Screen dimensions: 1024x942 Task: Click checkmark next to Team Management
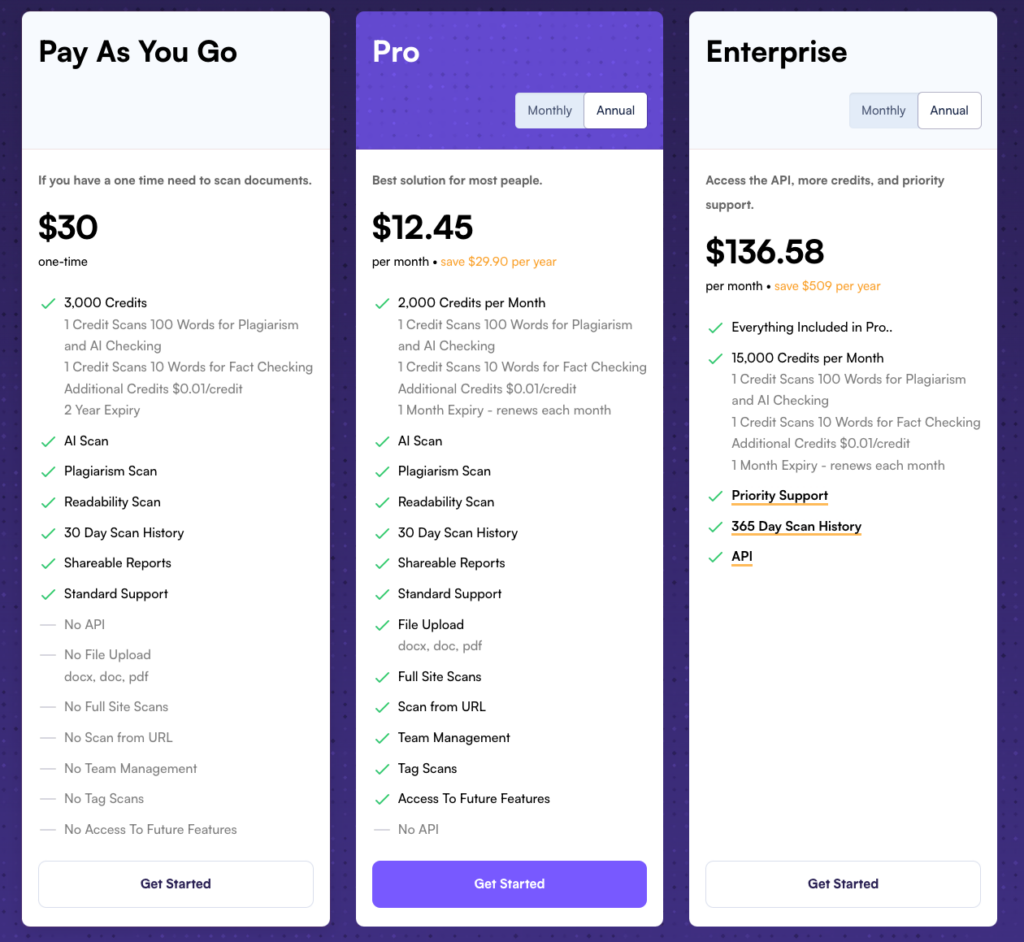click(382, 738)
